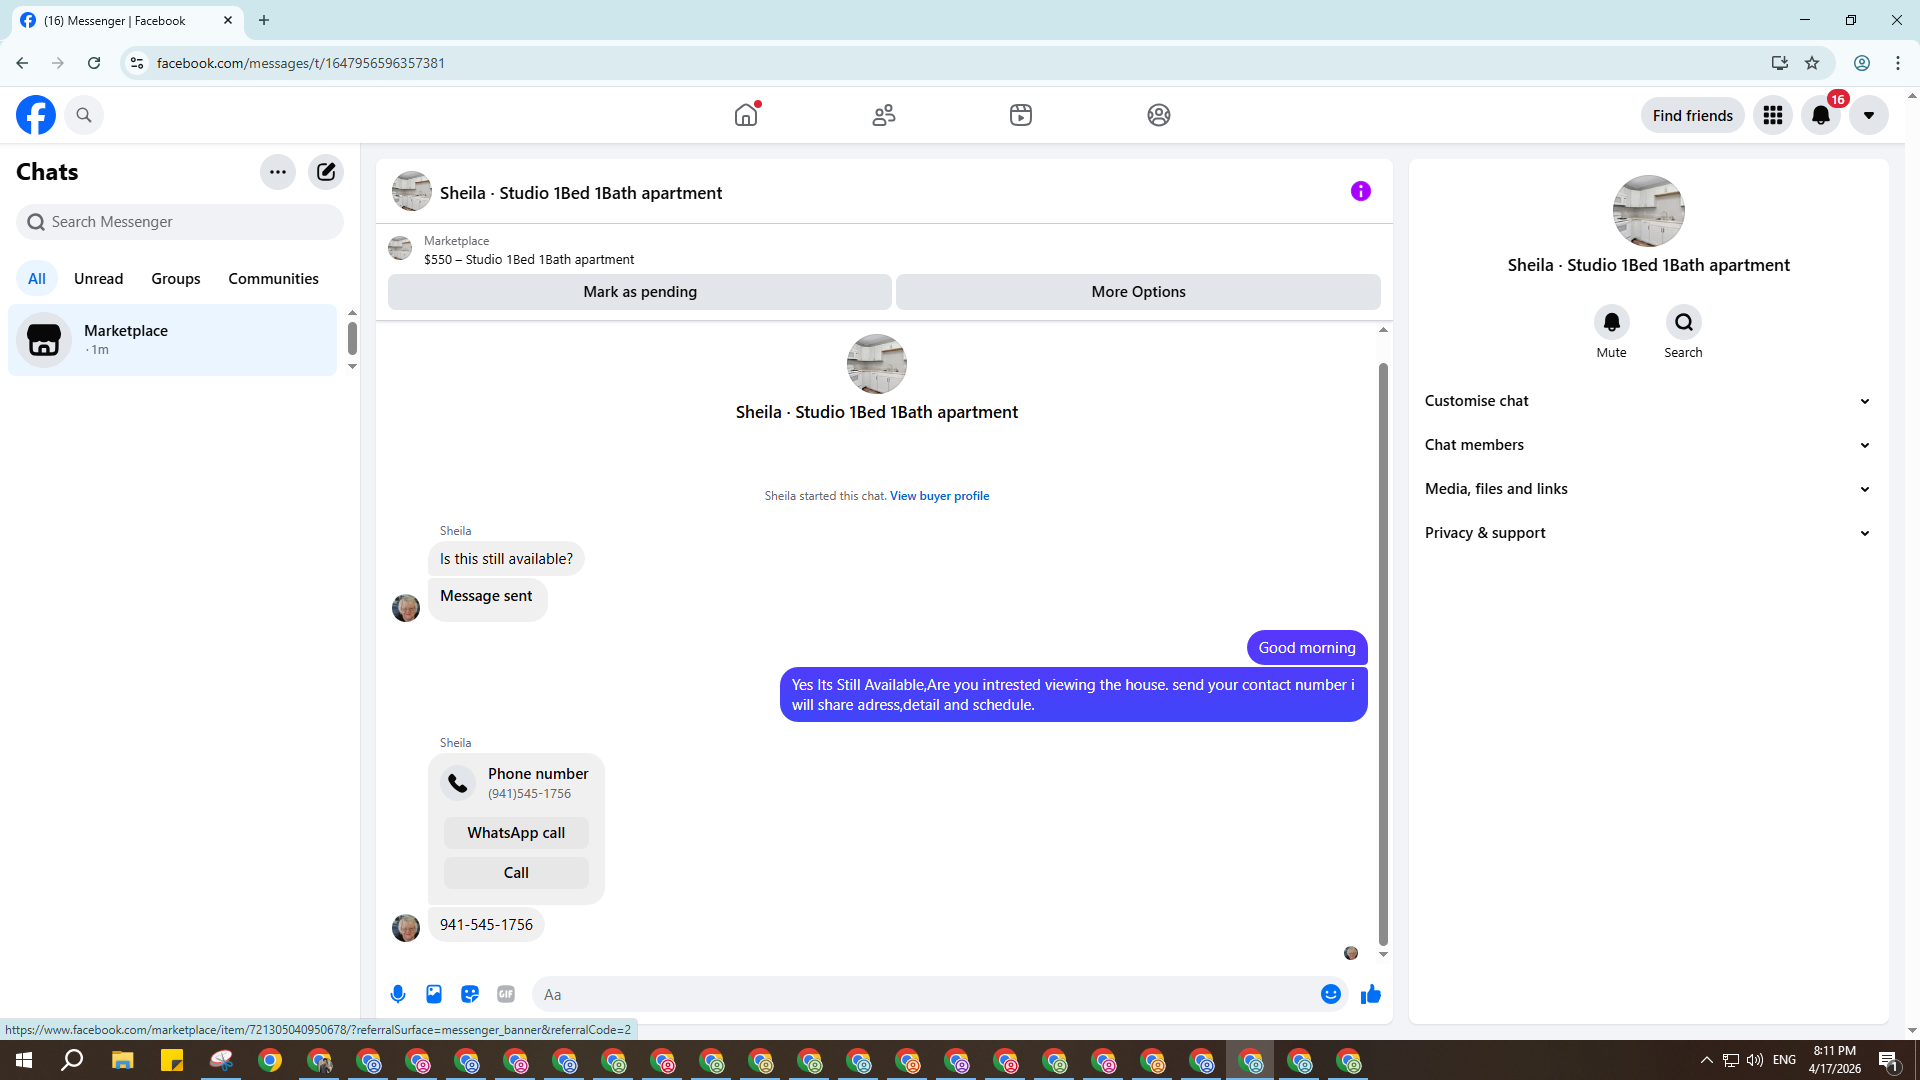The image size is (1920, 1080).
Task: Compose a new message icon
Action: click(326, 172)
